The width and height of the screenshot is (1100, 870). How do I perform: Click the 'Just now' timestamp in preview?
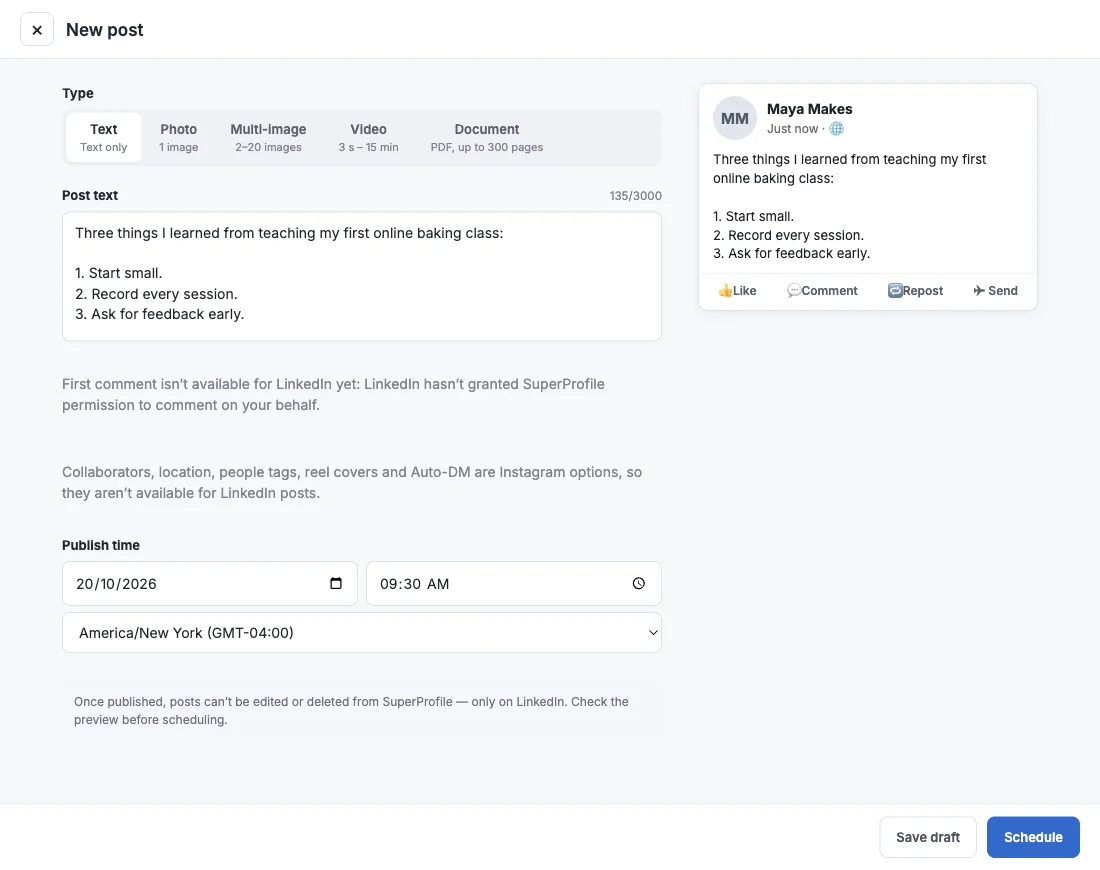pyautogui.click(x=792, y=128)
